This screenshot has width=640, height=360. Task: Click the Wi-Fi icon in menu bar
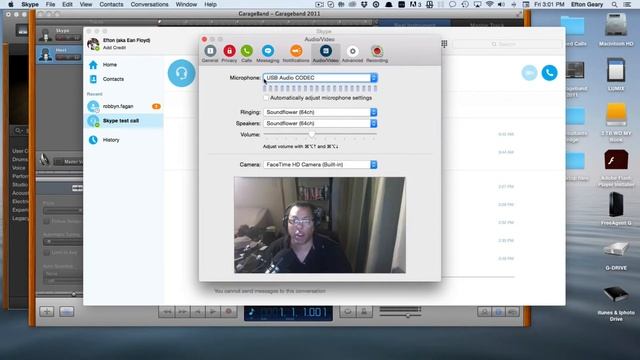click(x=489, y=4)
